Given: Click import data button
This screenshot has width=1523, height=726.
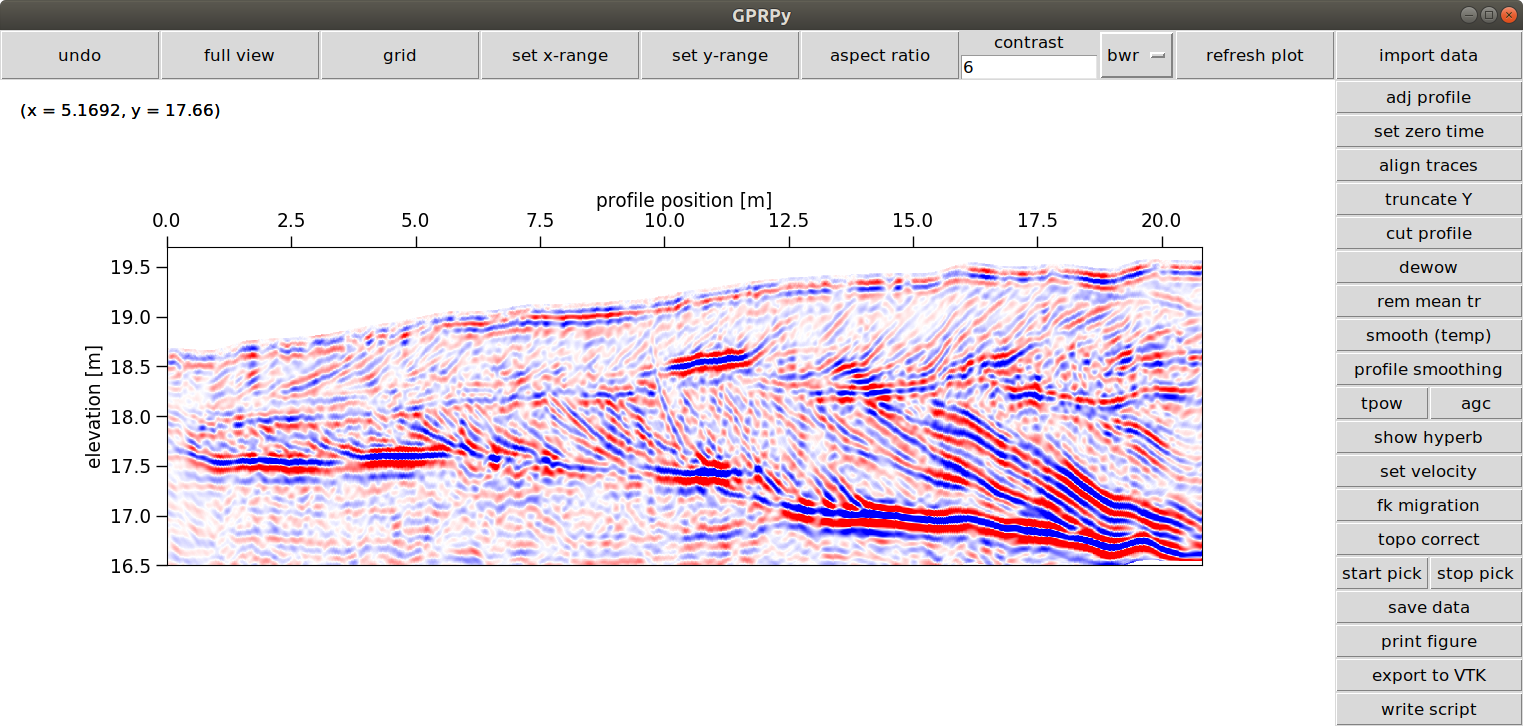Looking at the screenshot, I should tap(1428, 55).
